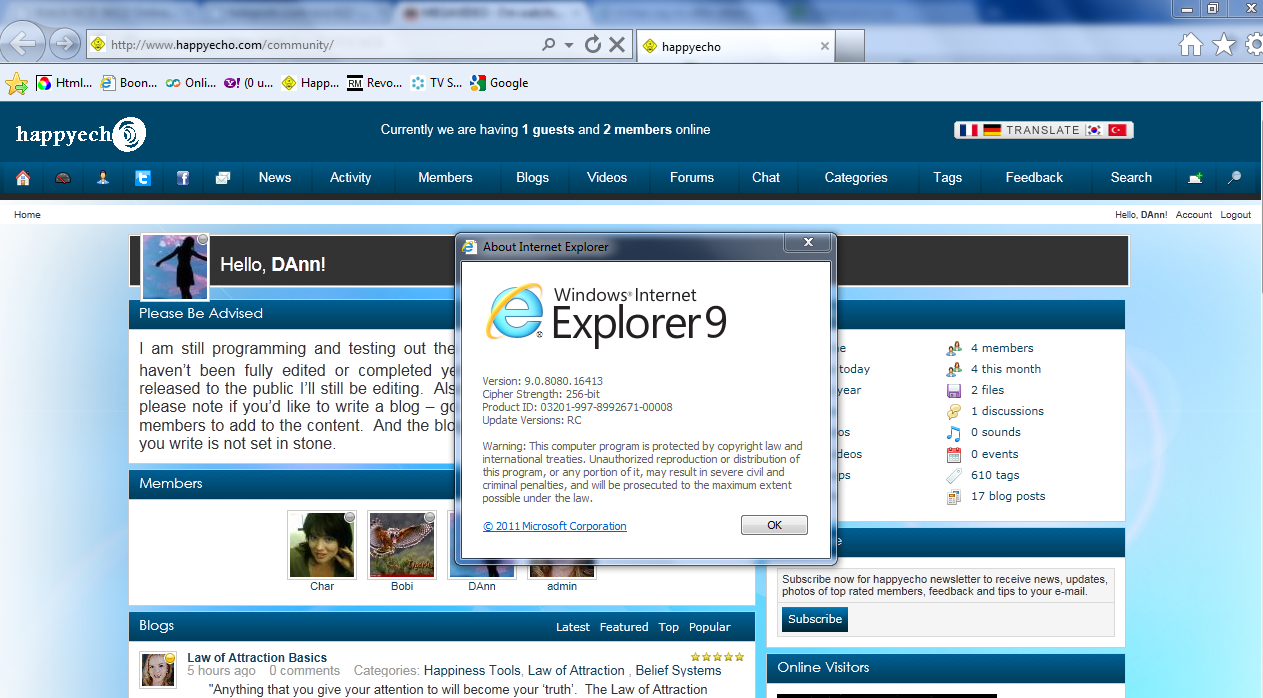Open the Members menu item
The height and width of the screenshot is (698, 1263).
click(445, 177)
